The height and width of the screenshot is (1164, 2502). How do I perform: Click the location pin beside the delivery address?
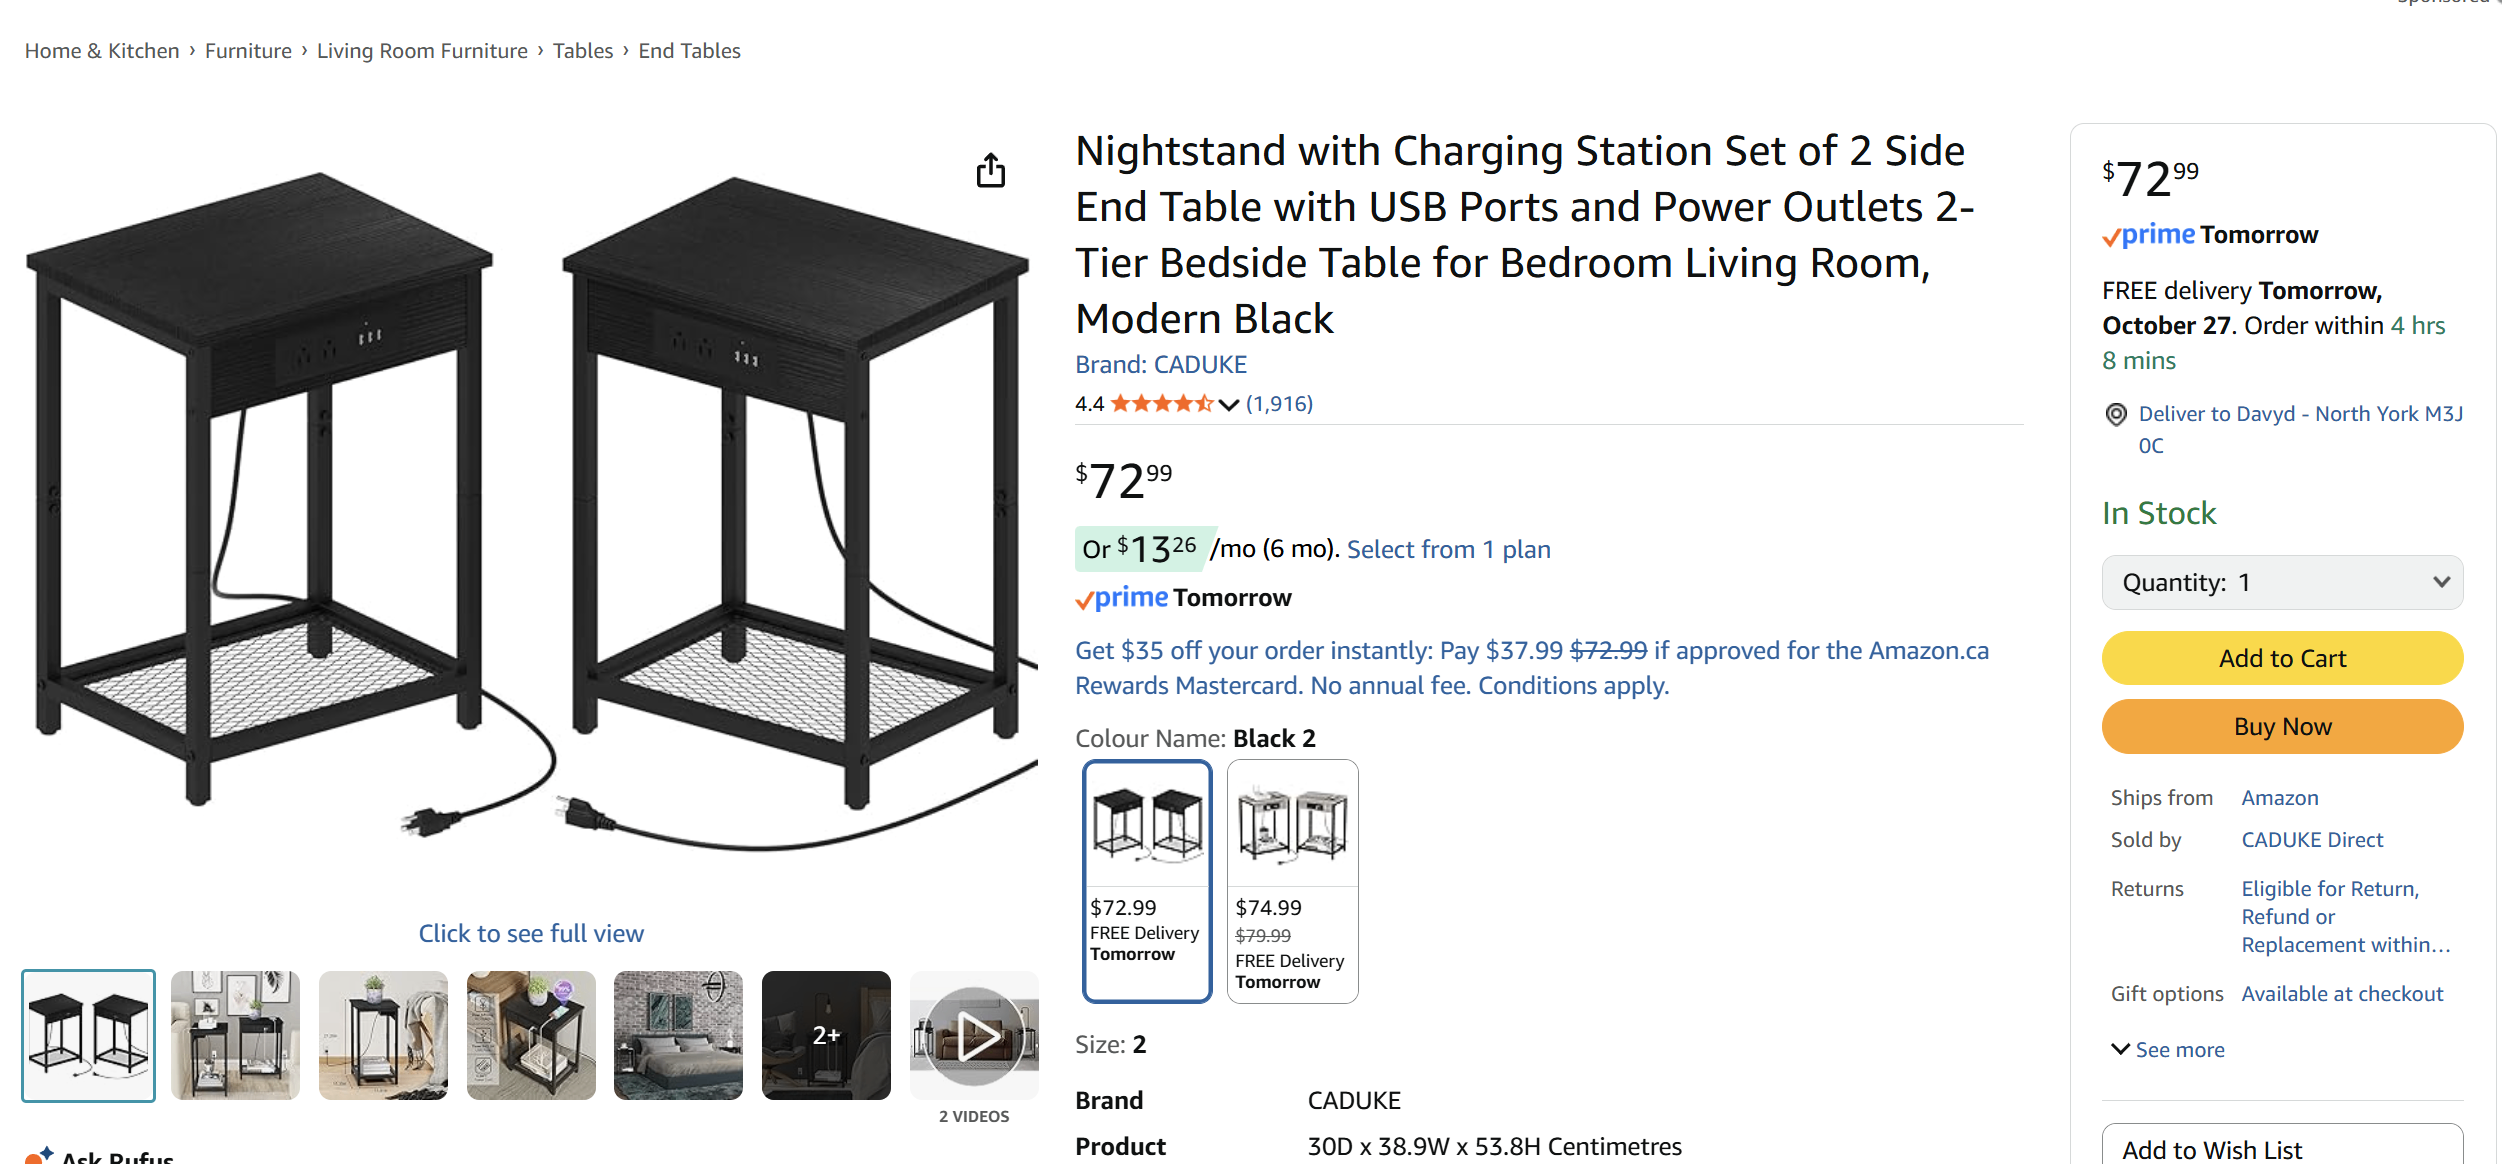click(x=2115, y=414)
